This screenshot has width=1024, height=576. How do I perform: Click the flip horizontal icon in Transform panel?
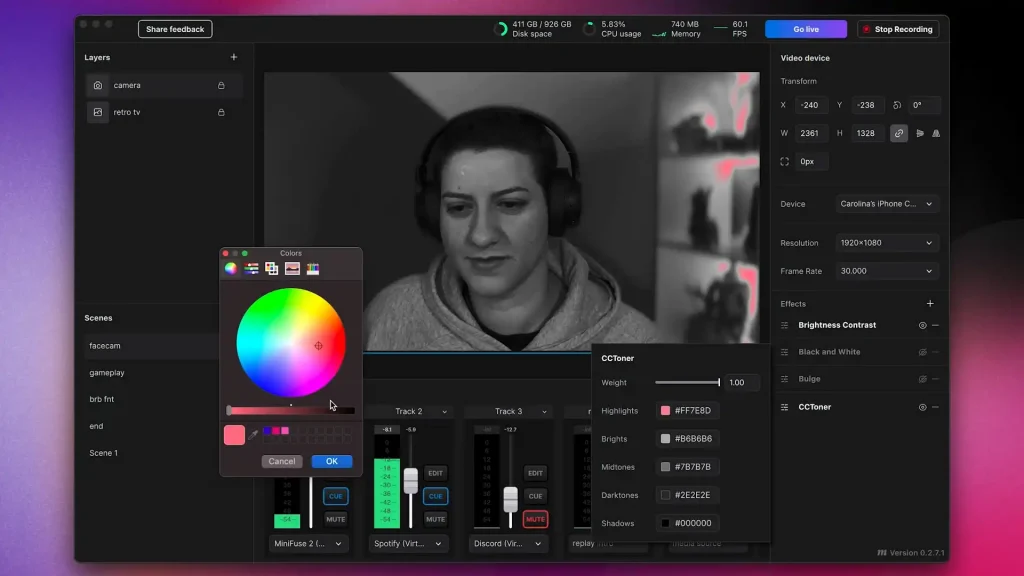(x=920, y=133)
